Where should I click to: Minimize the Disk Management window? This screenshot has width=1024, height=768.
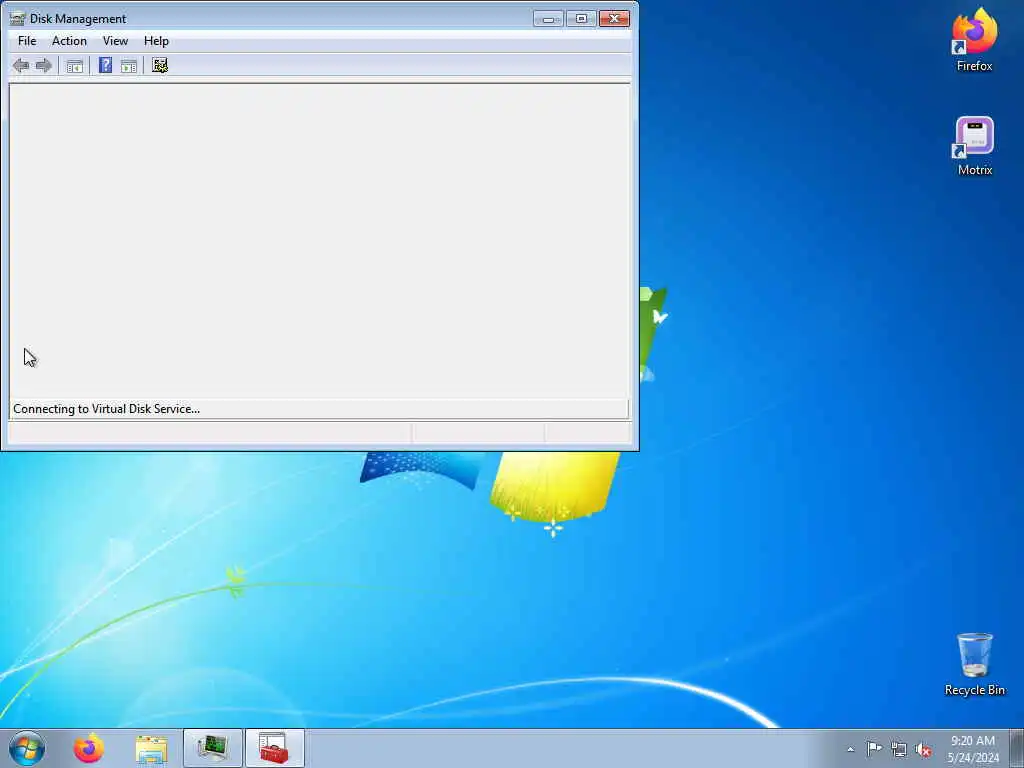(x=548, y=19)
